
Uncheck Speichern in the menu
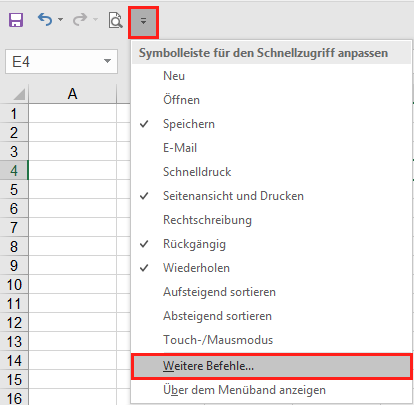pyautogui.click(x=271, y=124)
